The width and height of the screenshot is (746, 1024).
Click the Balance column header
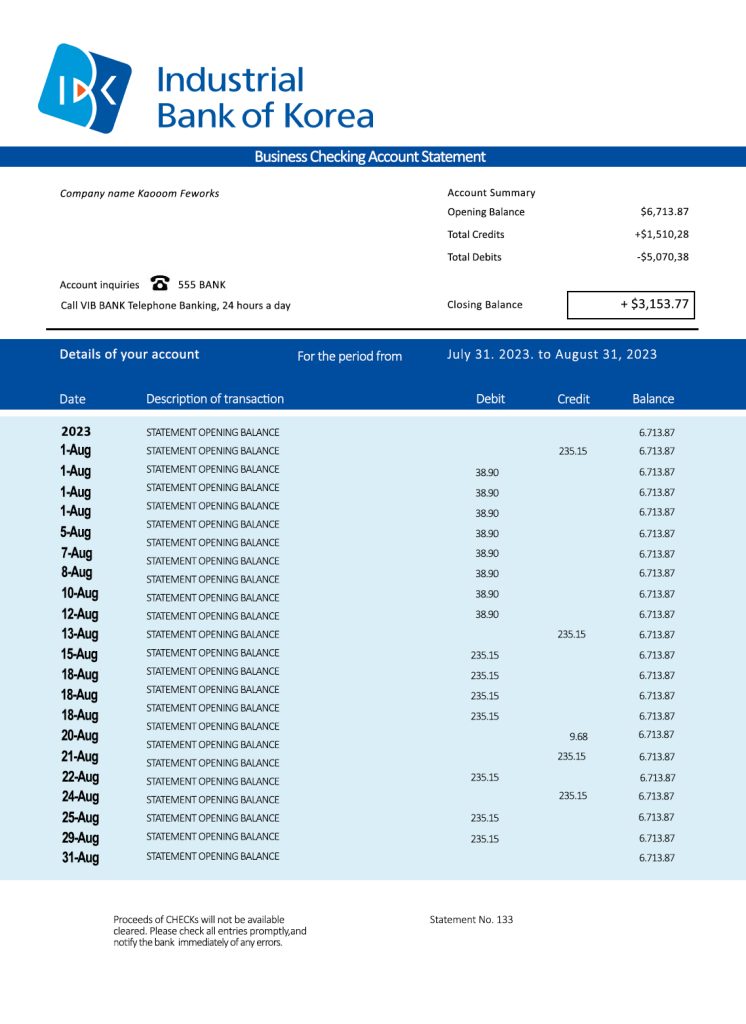[653, 399]
